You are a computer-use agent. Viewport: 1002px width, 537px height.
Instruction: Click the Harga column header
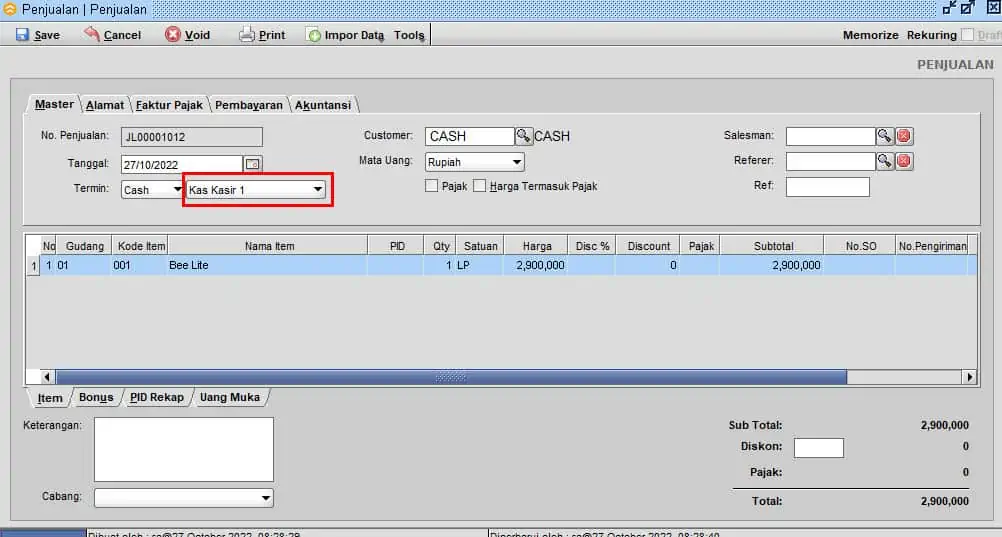tap(536, 245)
